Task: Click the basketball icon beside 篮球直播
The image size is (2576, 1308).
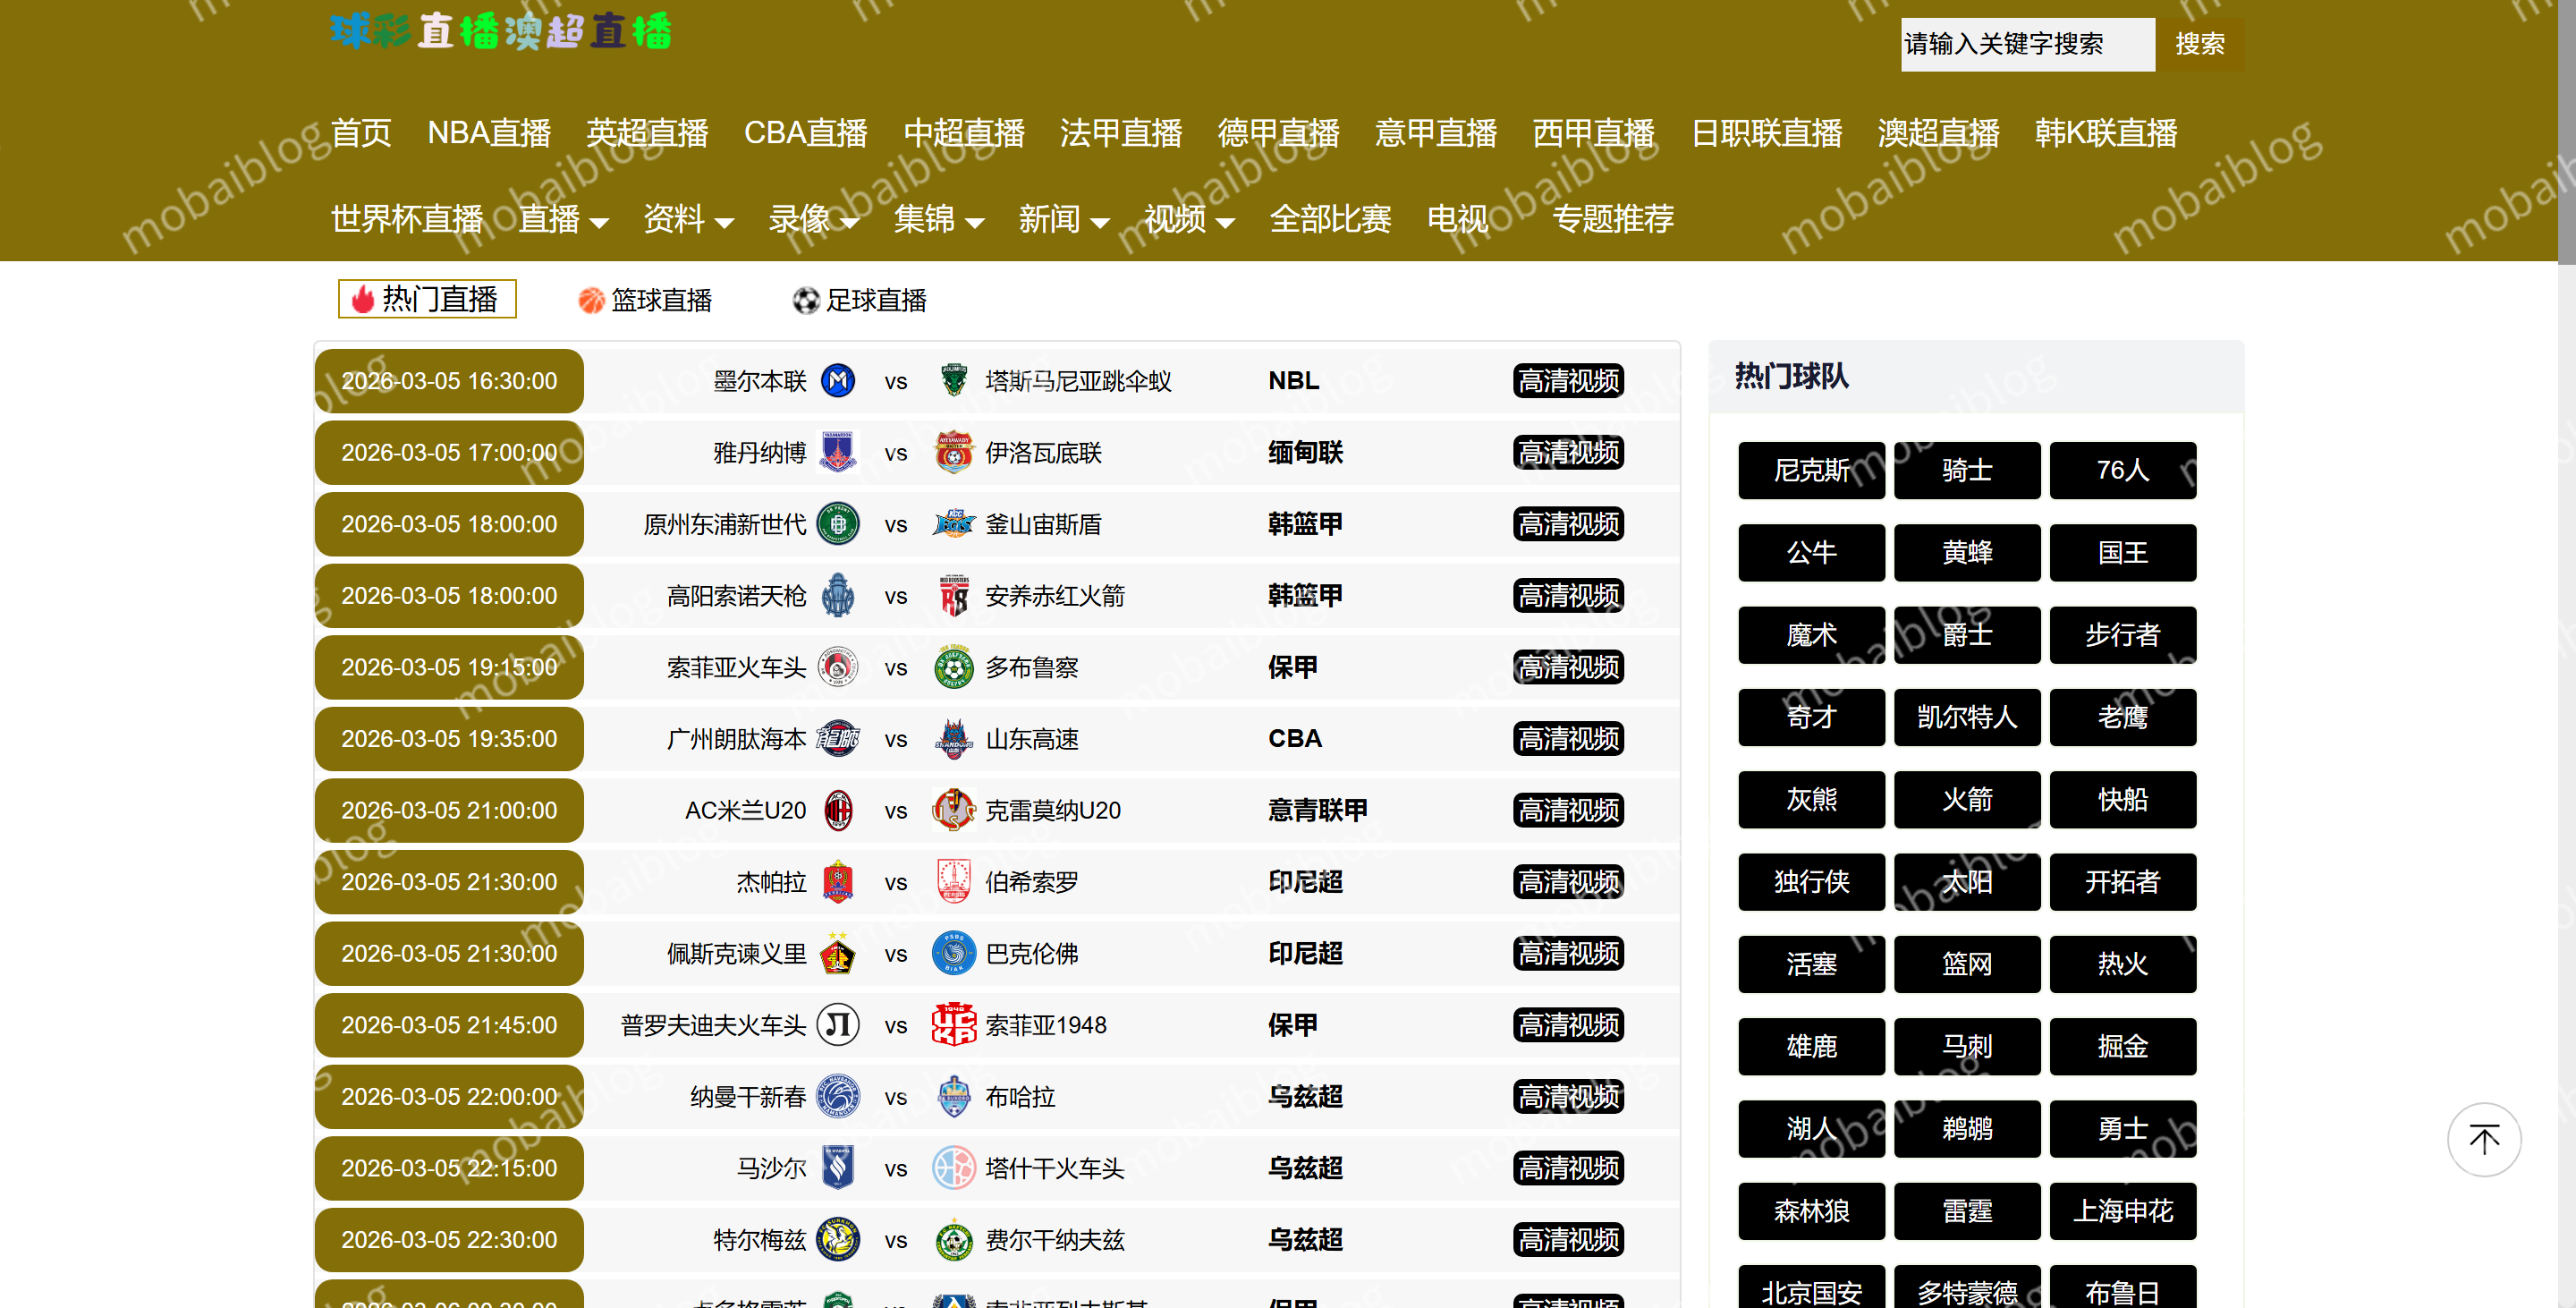Action: (x=591, y=300)
